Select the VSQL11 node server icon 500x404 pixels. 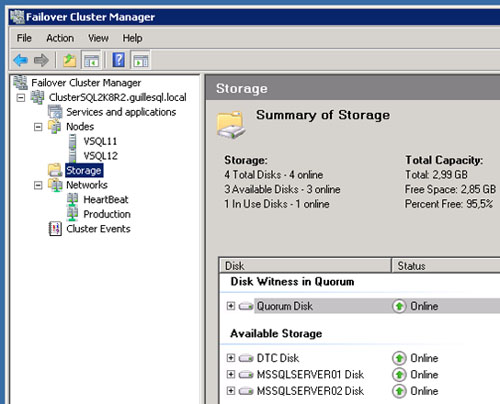point(73,141)
